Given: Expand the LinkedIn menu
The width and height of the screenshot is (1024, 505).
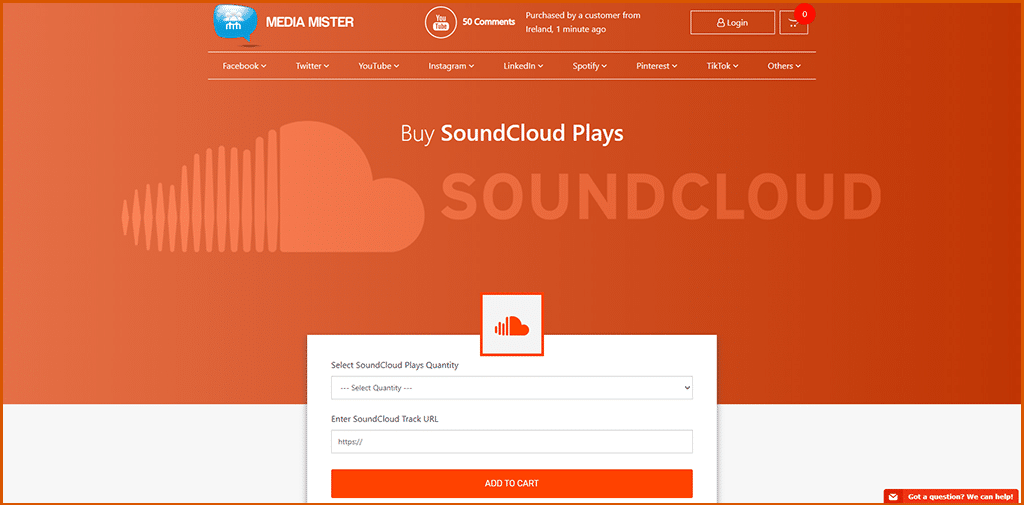Looking at the screenshot, I should click(523, 66).
